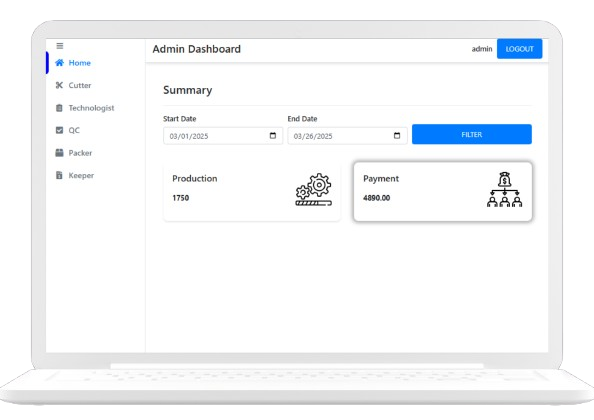
Task: Open the Keeper section
Action: tap(81, 175)
